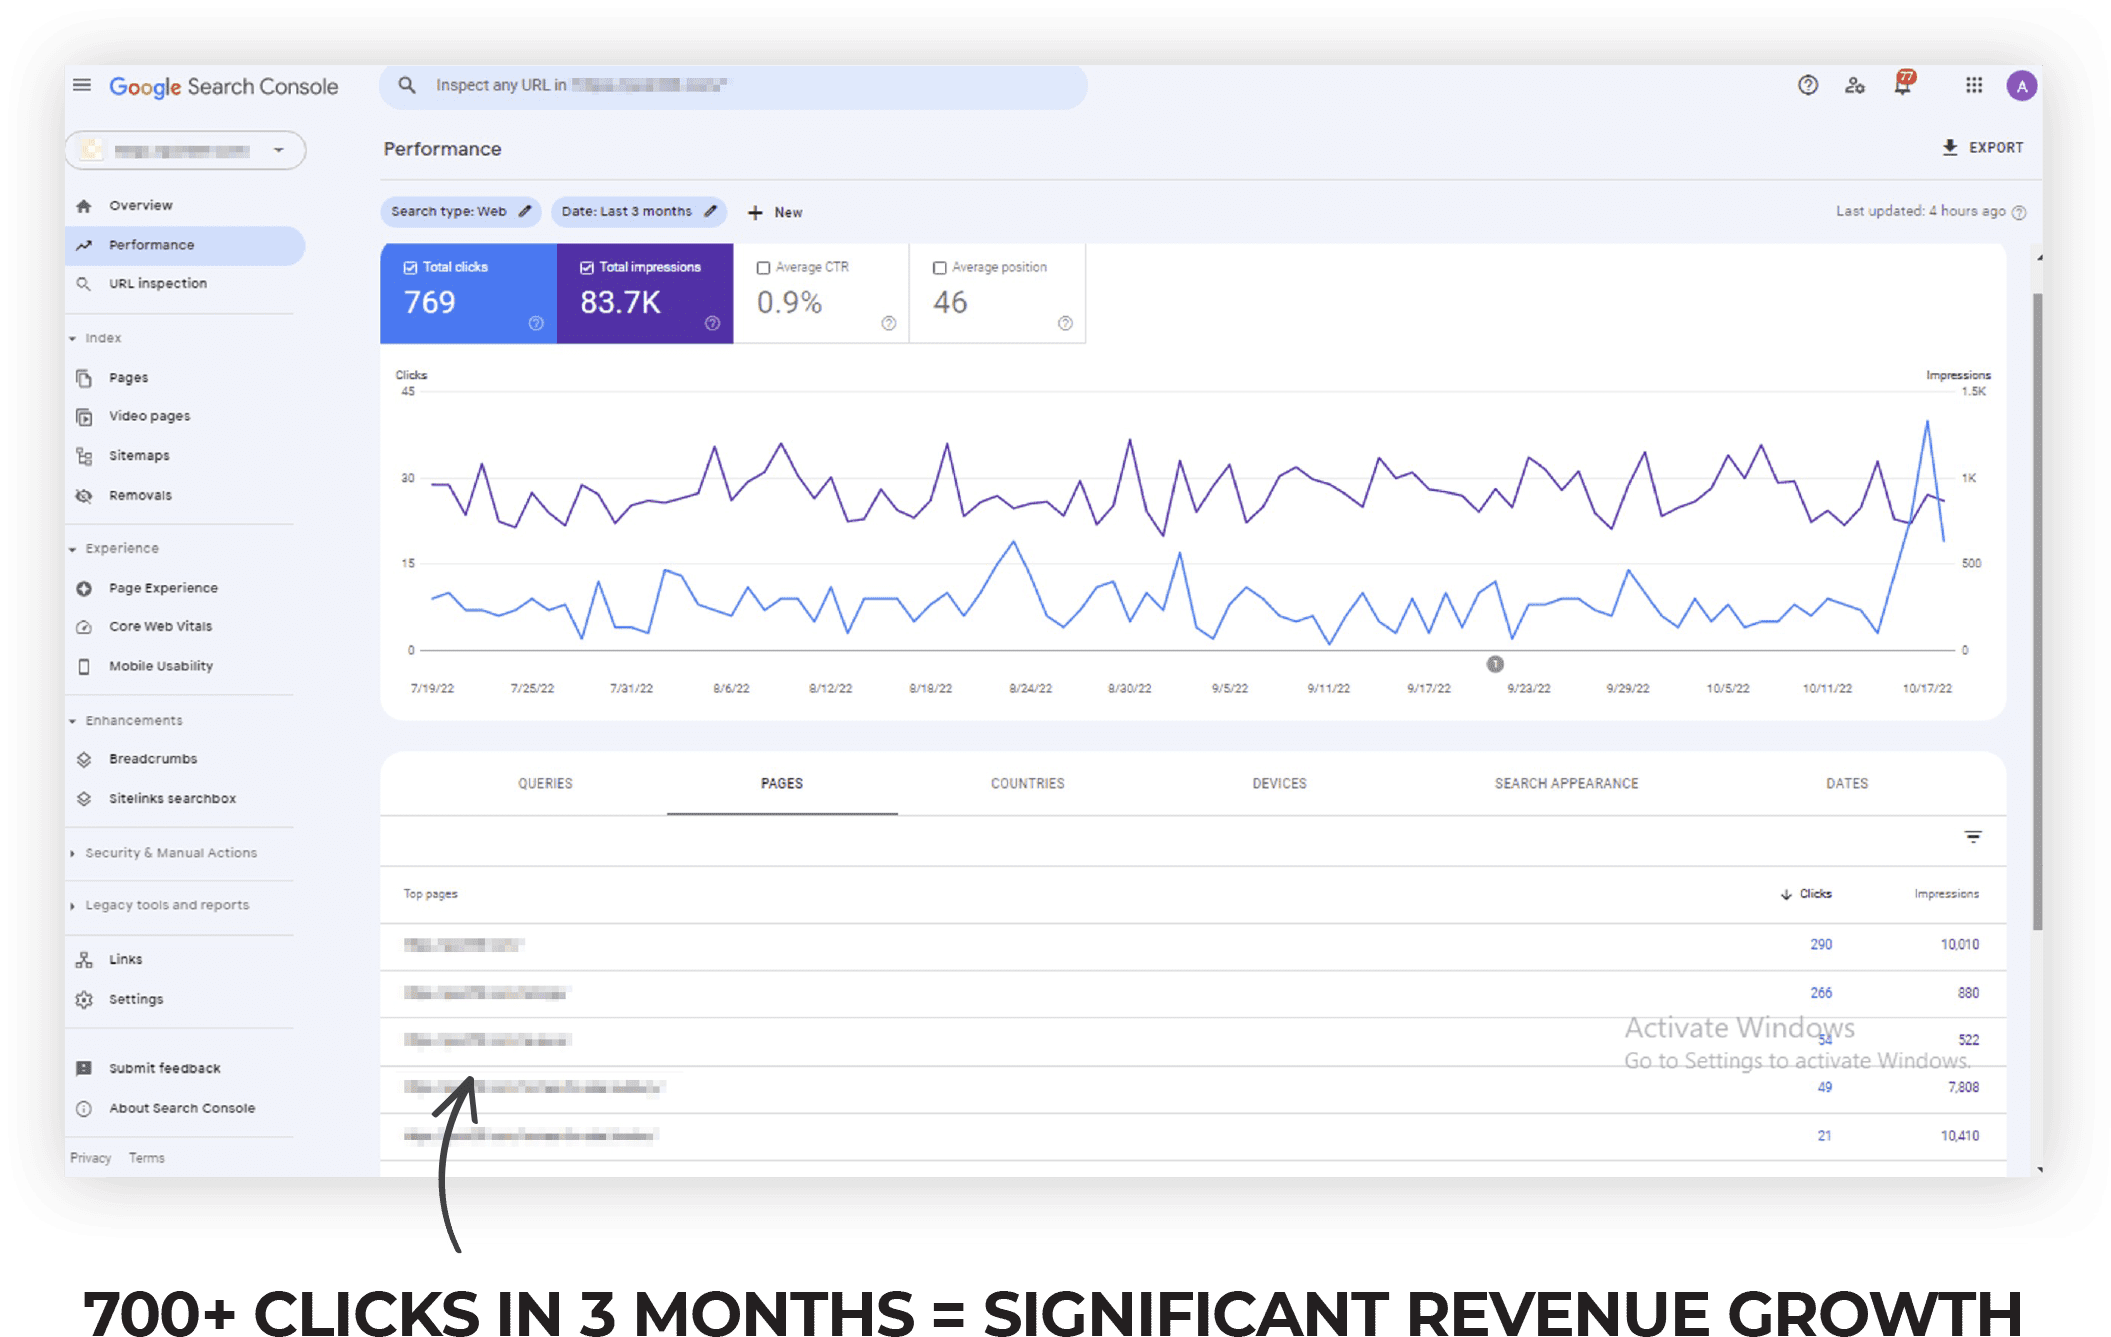Open the Help icon in top bar
This screenshot has width=2111, height=1337.
coord(1807,86)
